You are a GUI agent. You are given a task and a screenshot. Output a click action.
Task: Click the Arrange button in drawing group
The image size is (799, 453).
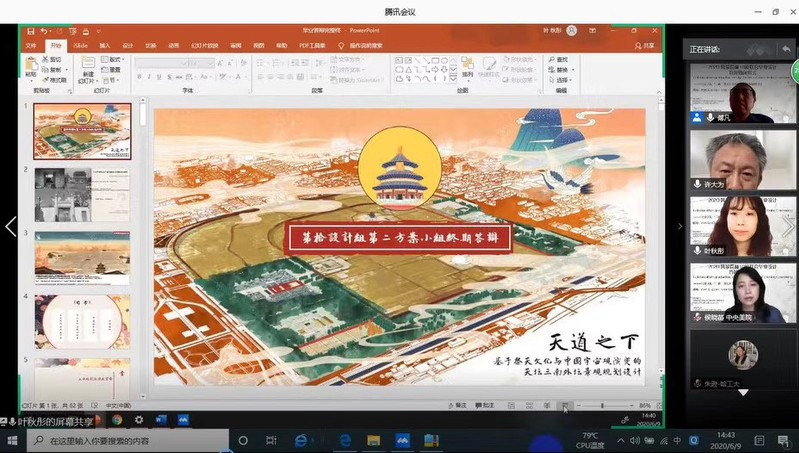[467, 69]
